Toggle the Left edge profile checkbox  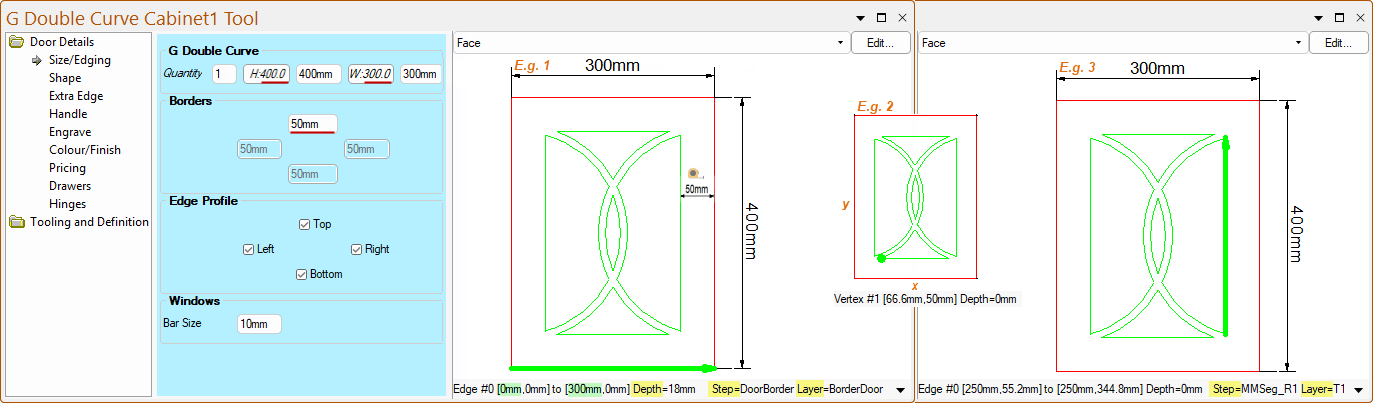coord(249,249)
